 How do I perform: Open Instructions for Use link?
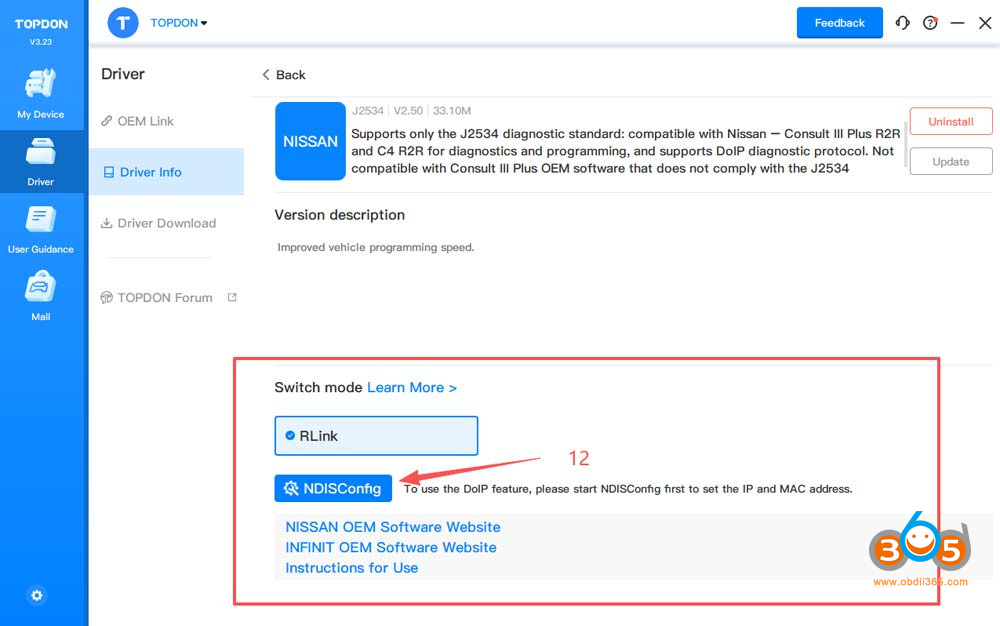pyautogui.click(x=351, y=568)
